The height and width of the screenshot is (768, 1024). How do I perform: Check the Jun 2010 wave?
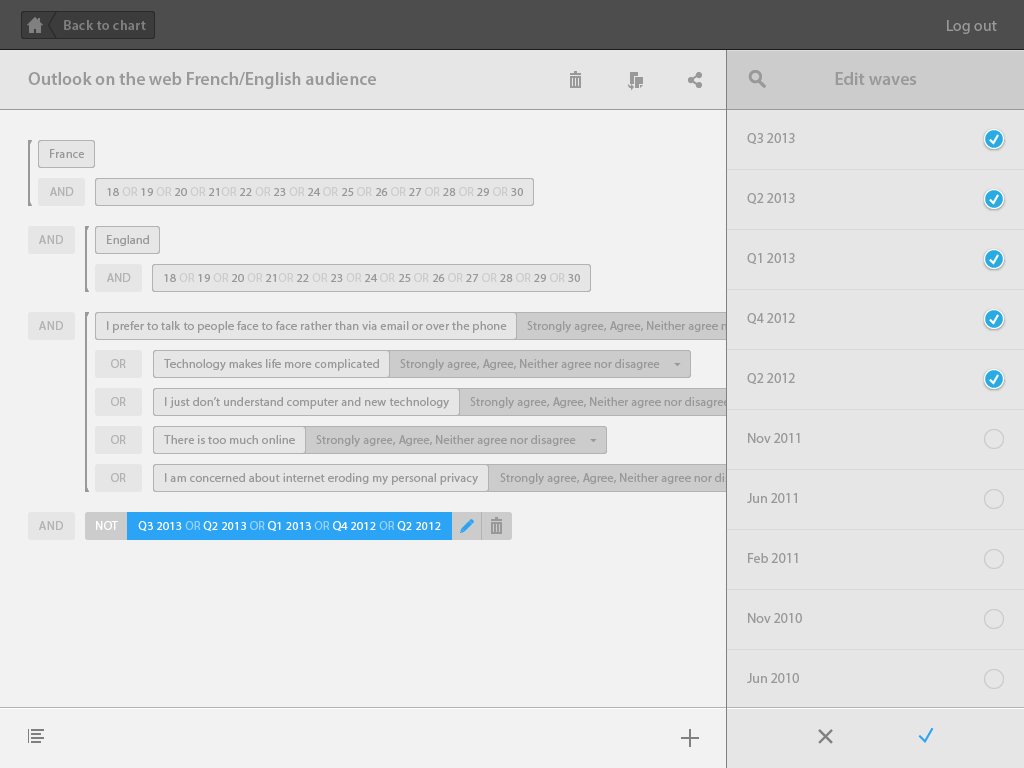point(993,679)
